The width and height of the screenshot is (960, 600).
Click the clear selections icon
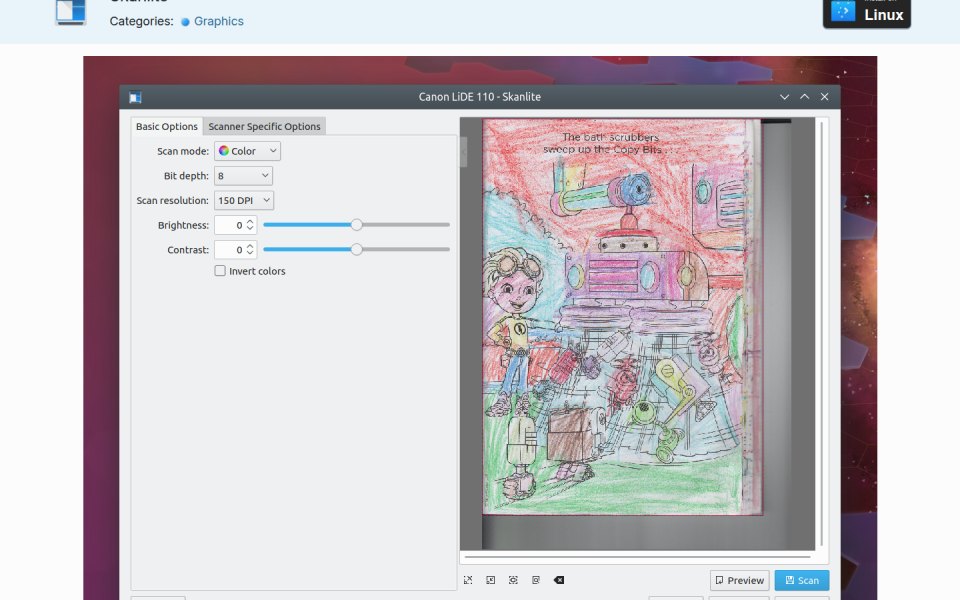559,580
